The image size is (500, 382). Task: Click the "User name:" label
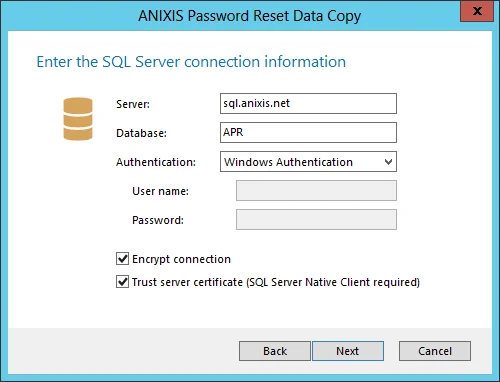coord(160,191)
